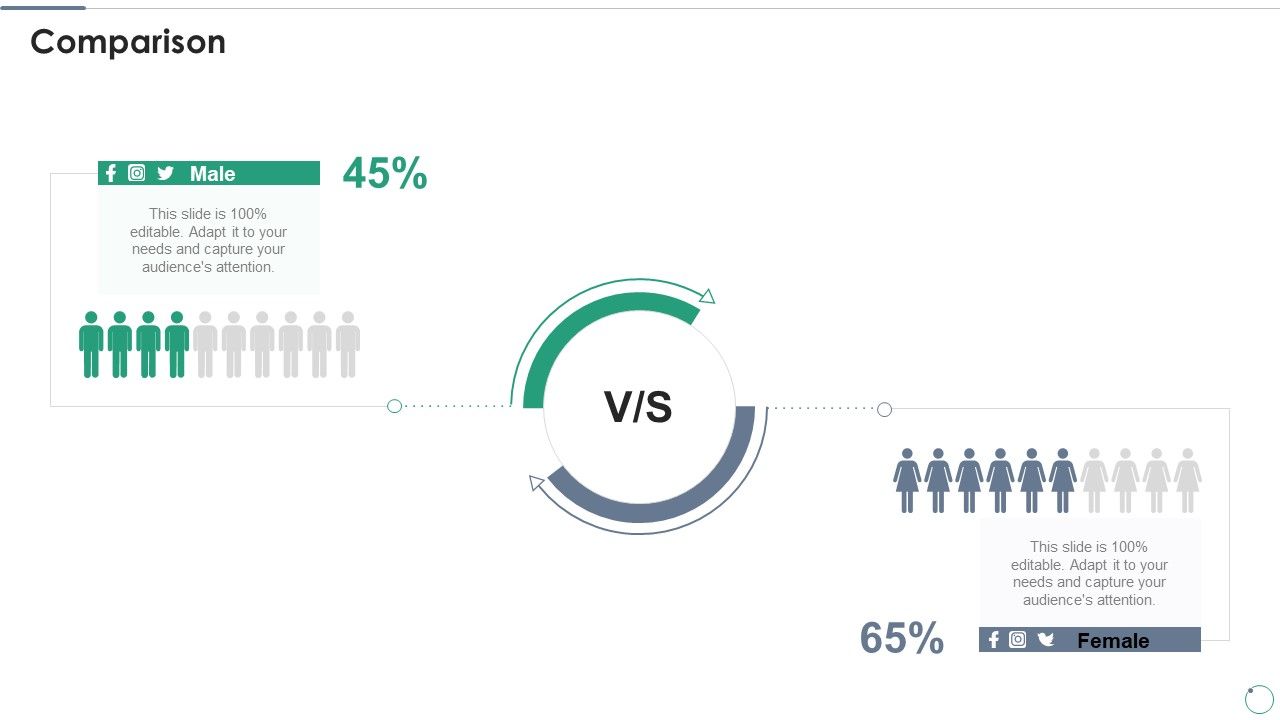Image resolution: width=1280 pixels, height=720 pixels.
Task: Click the Instagram icon in Female bar
Action: coord(1018,640)
